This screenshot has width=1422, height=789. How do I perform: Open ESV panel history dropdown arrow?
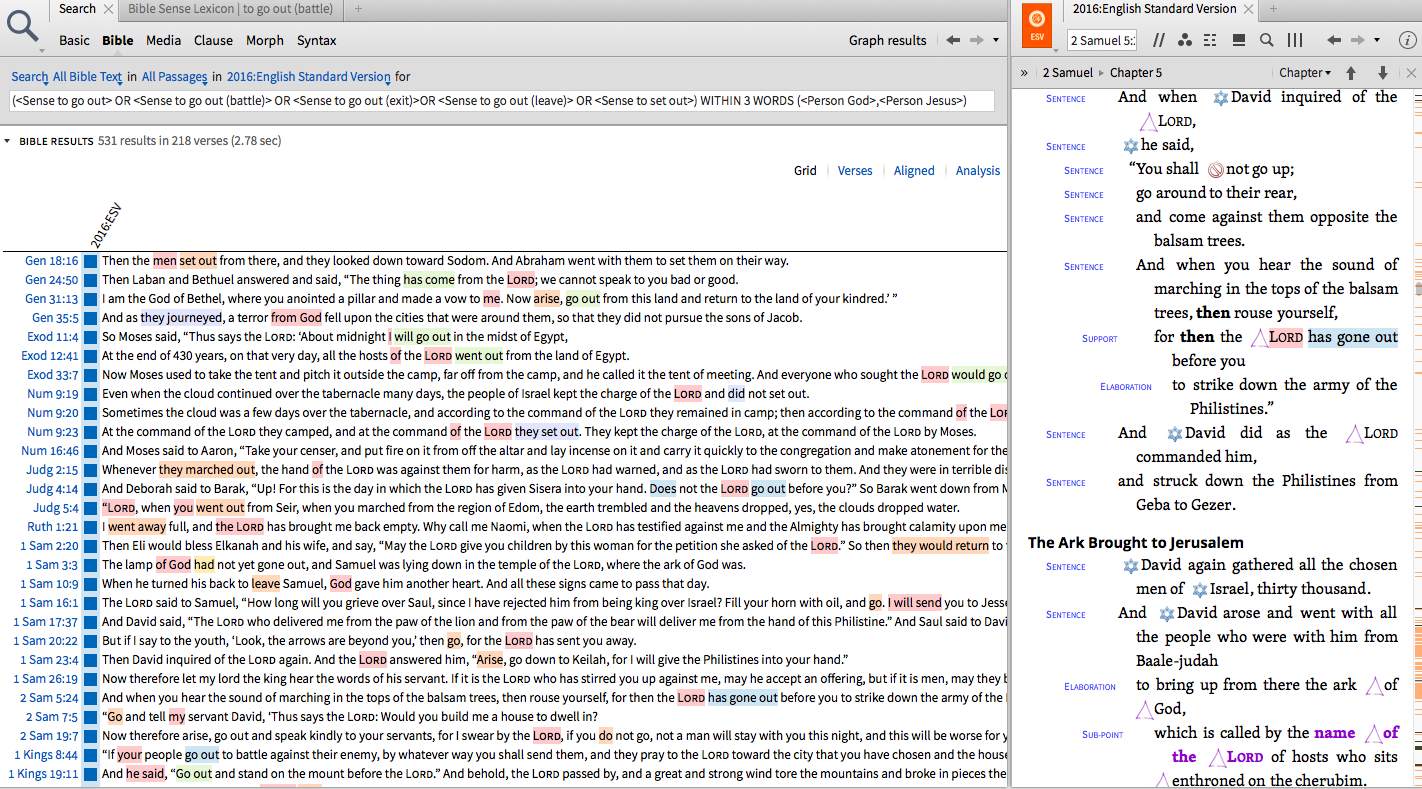pyautogui.click(x=1377, y=41)
